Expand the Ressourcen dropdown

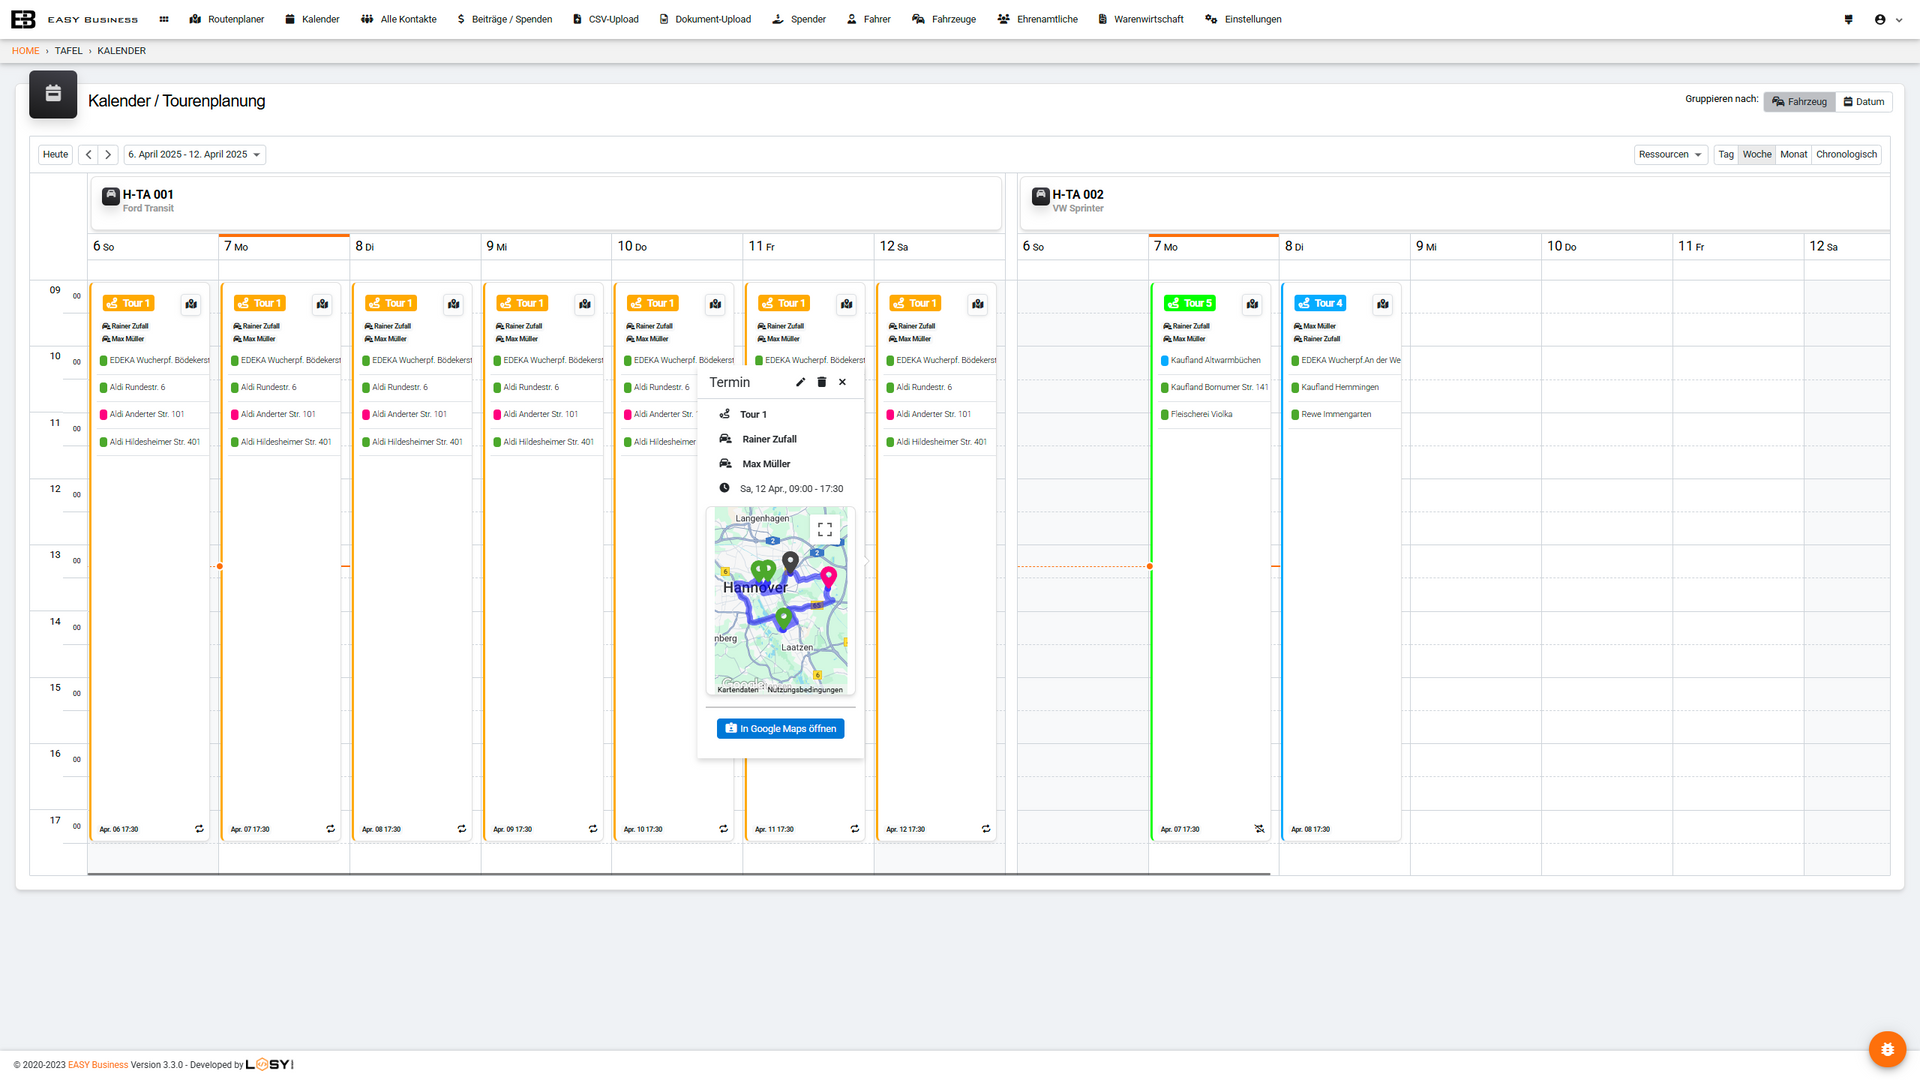point(1670,155)
